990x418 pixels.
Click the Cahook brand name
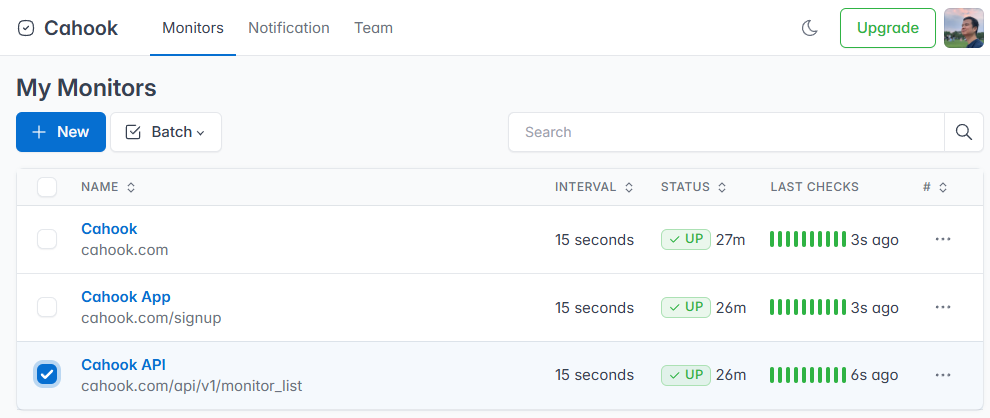[81, 28]
